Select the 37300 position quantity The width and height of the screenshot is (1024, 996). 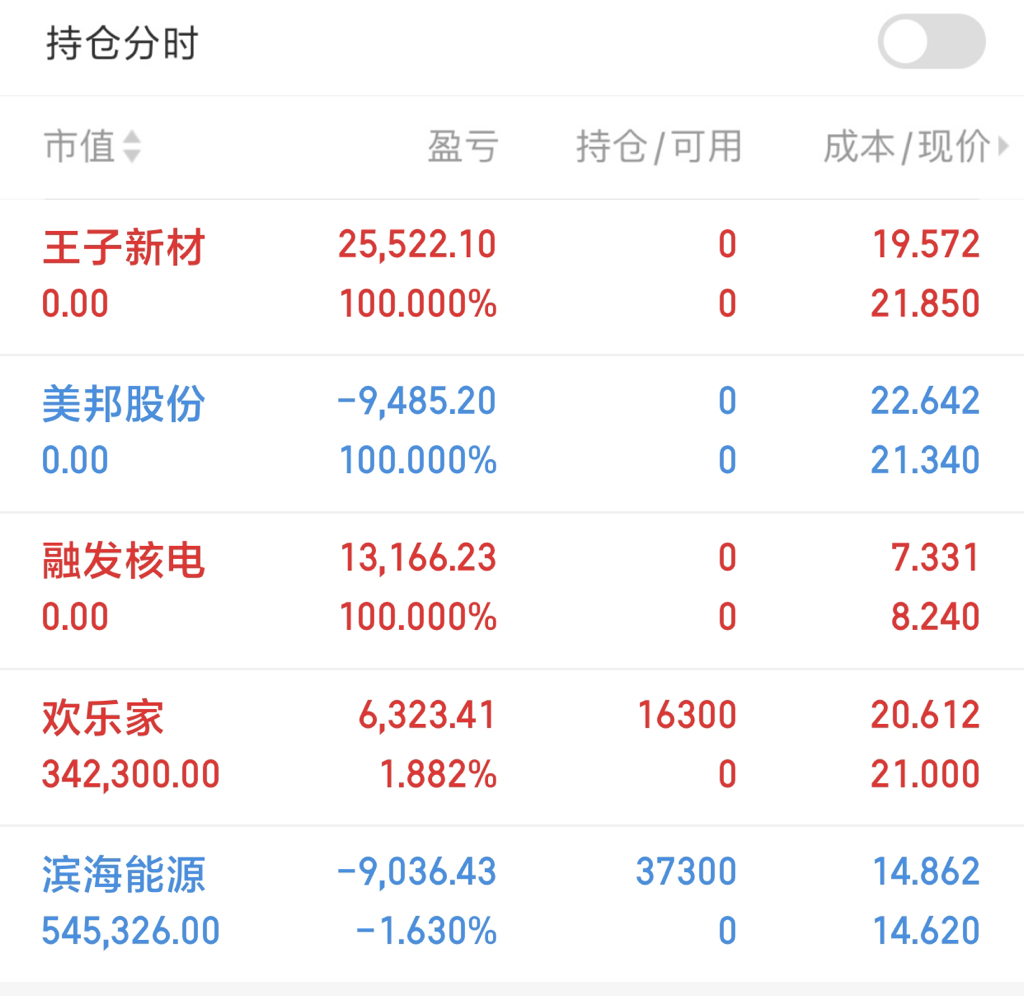[686, 871]
